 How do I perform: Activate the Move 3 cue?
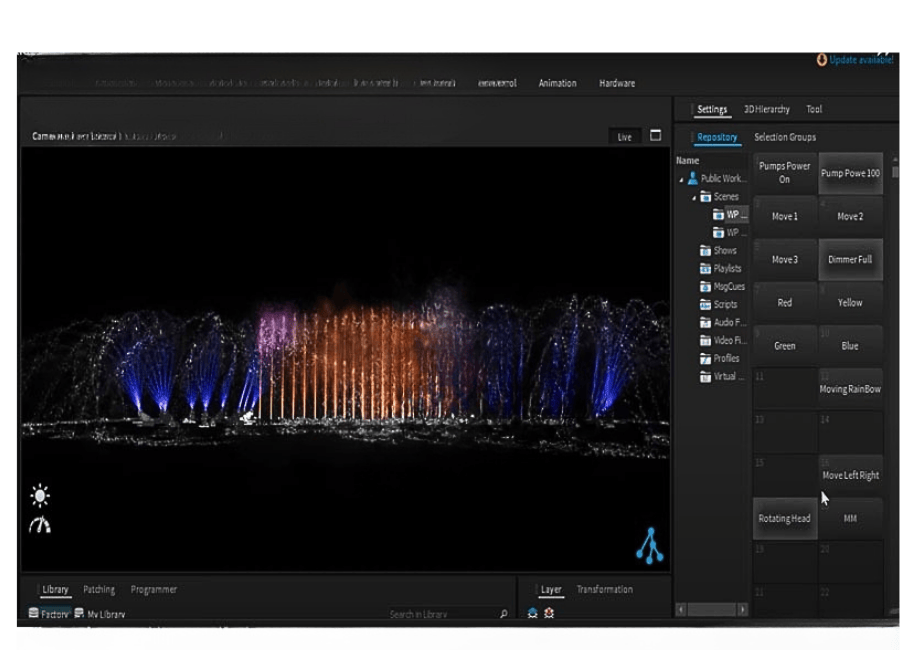tap(785, 260)
